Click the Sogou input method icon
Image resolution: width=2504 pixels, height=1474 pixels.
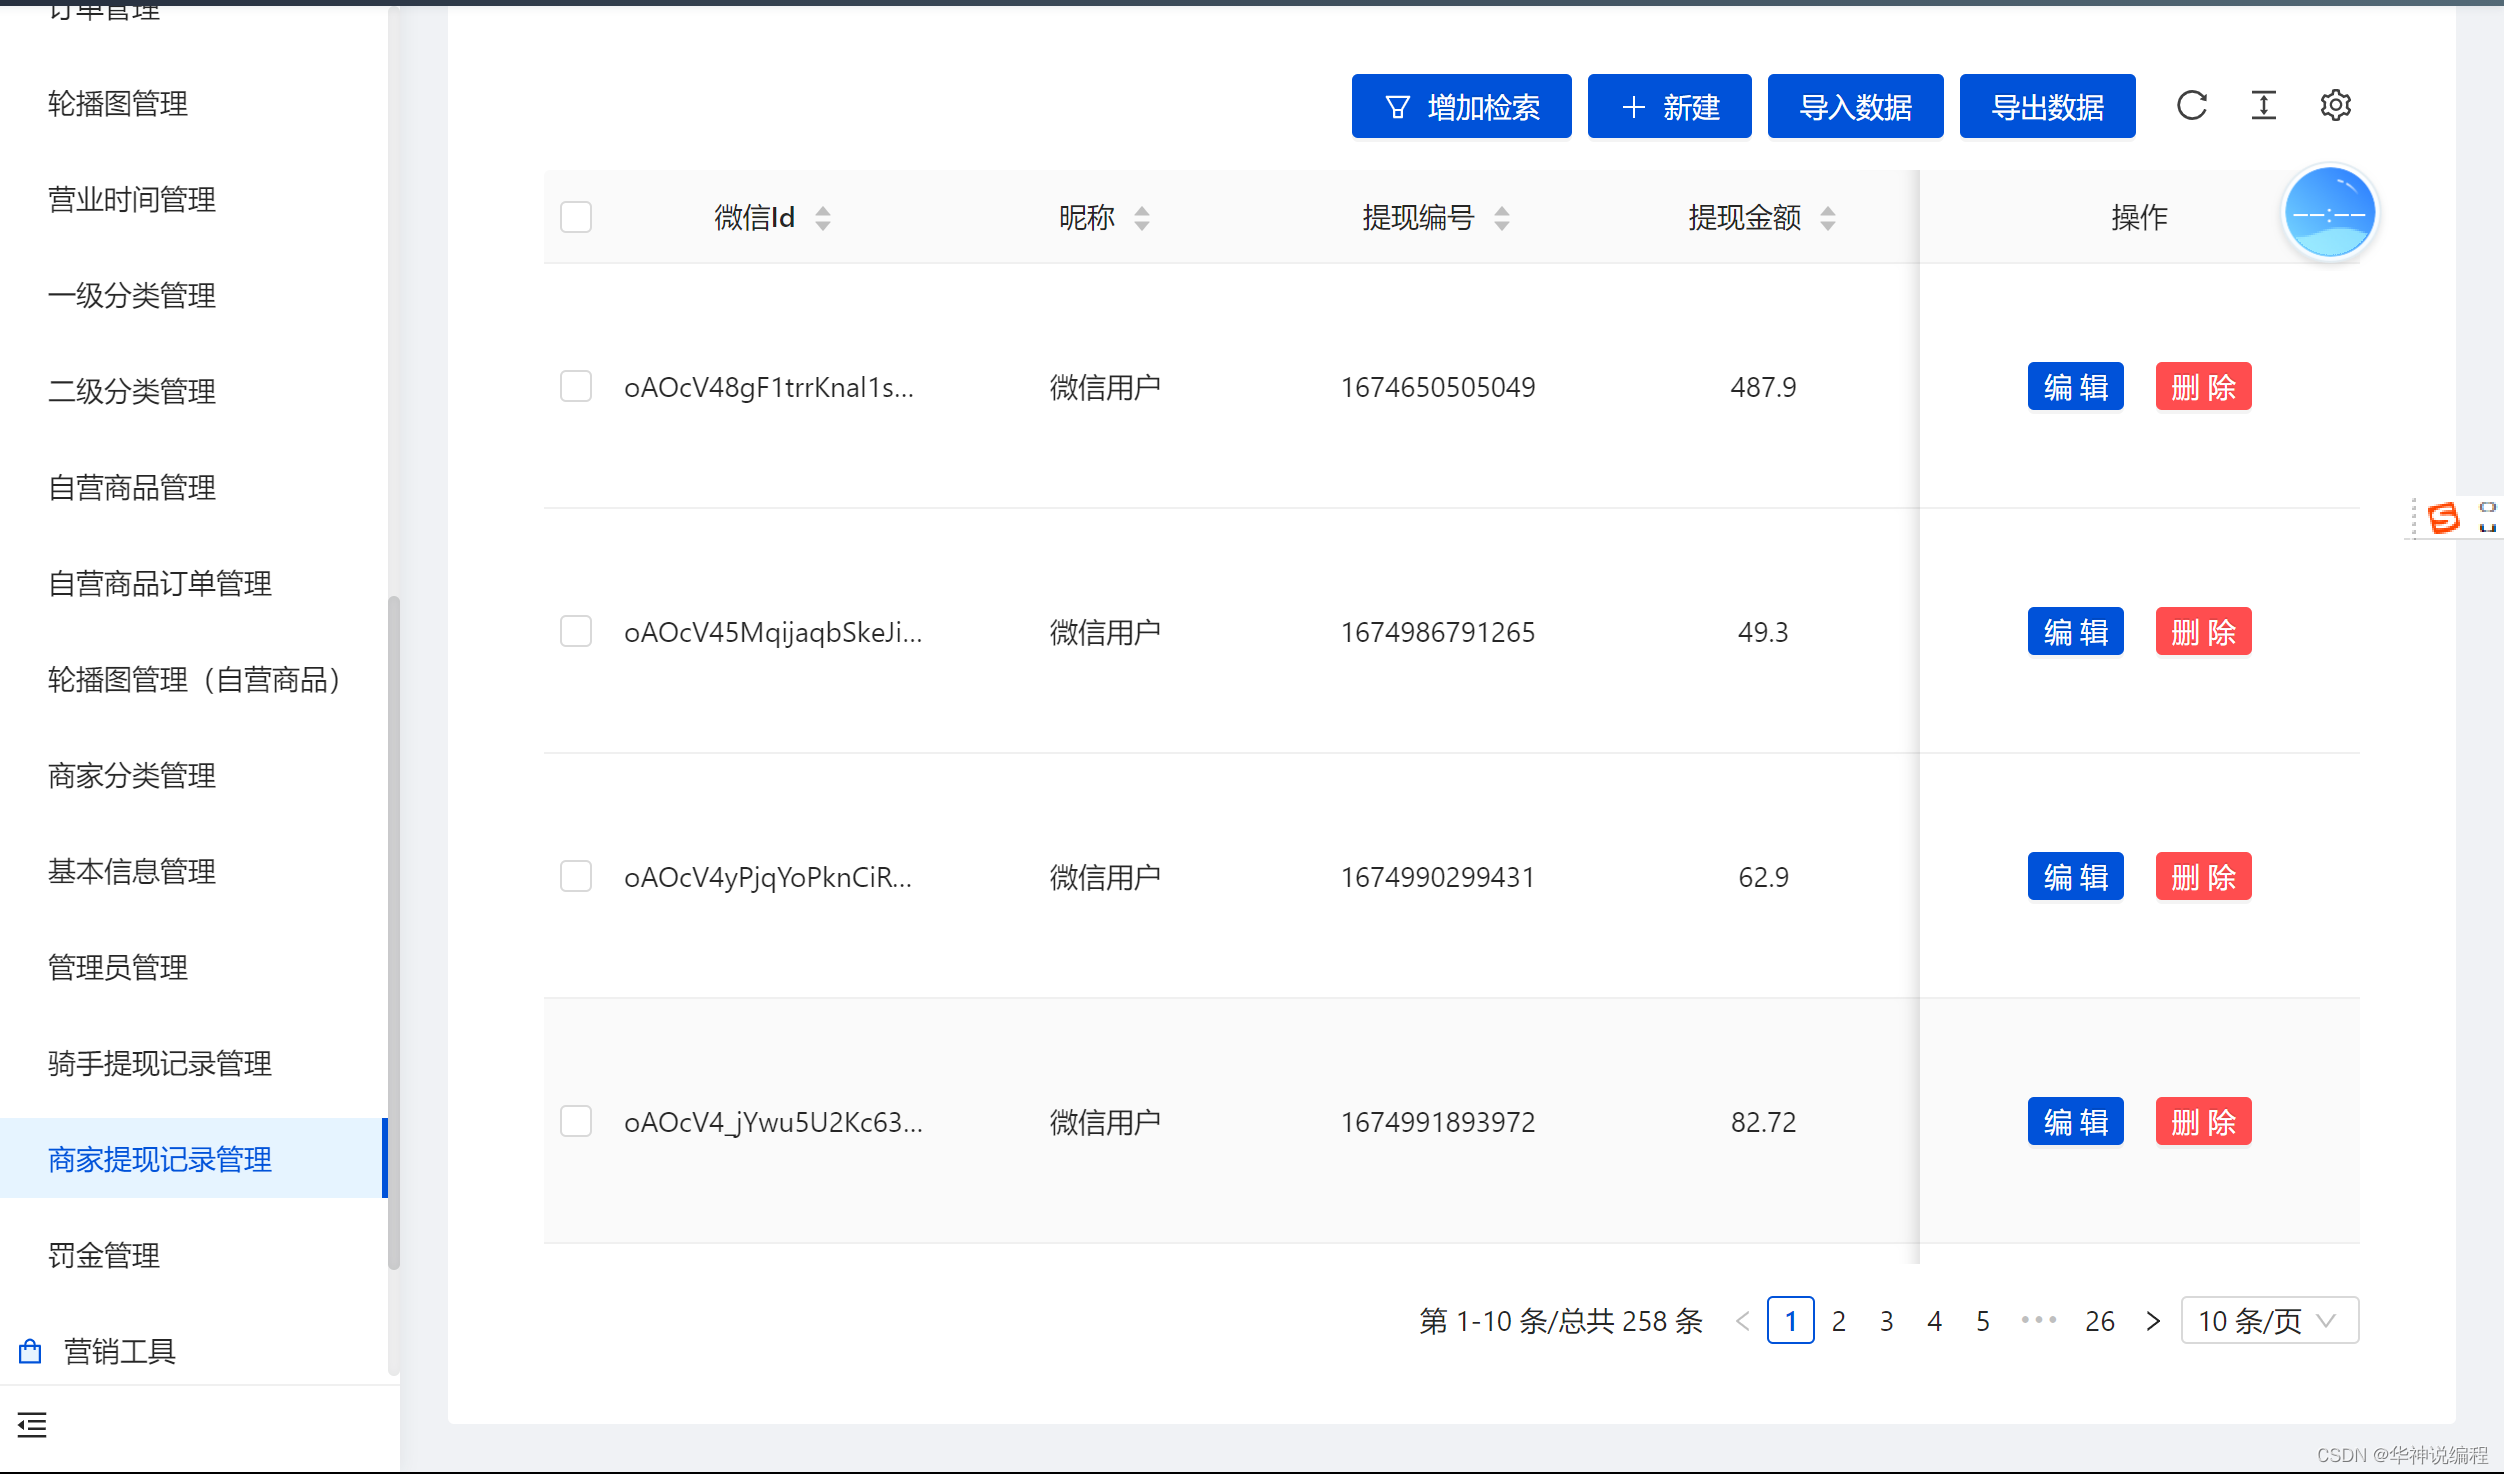pos(2443,518)
